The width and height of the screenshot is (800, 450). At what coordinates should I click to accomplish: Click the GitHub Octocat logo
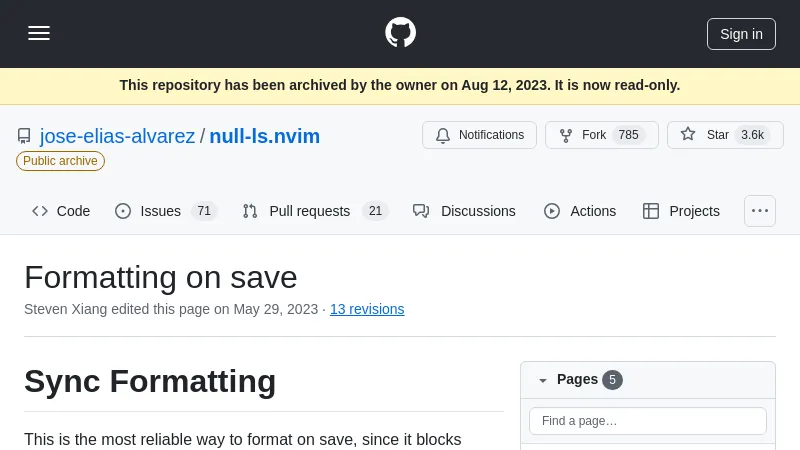400,33
